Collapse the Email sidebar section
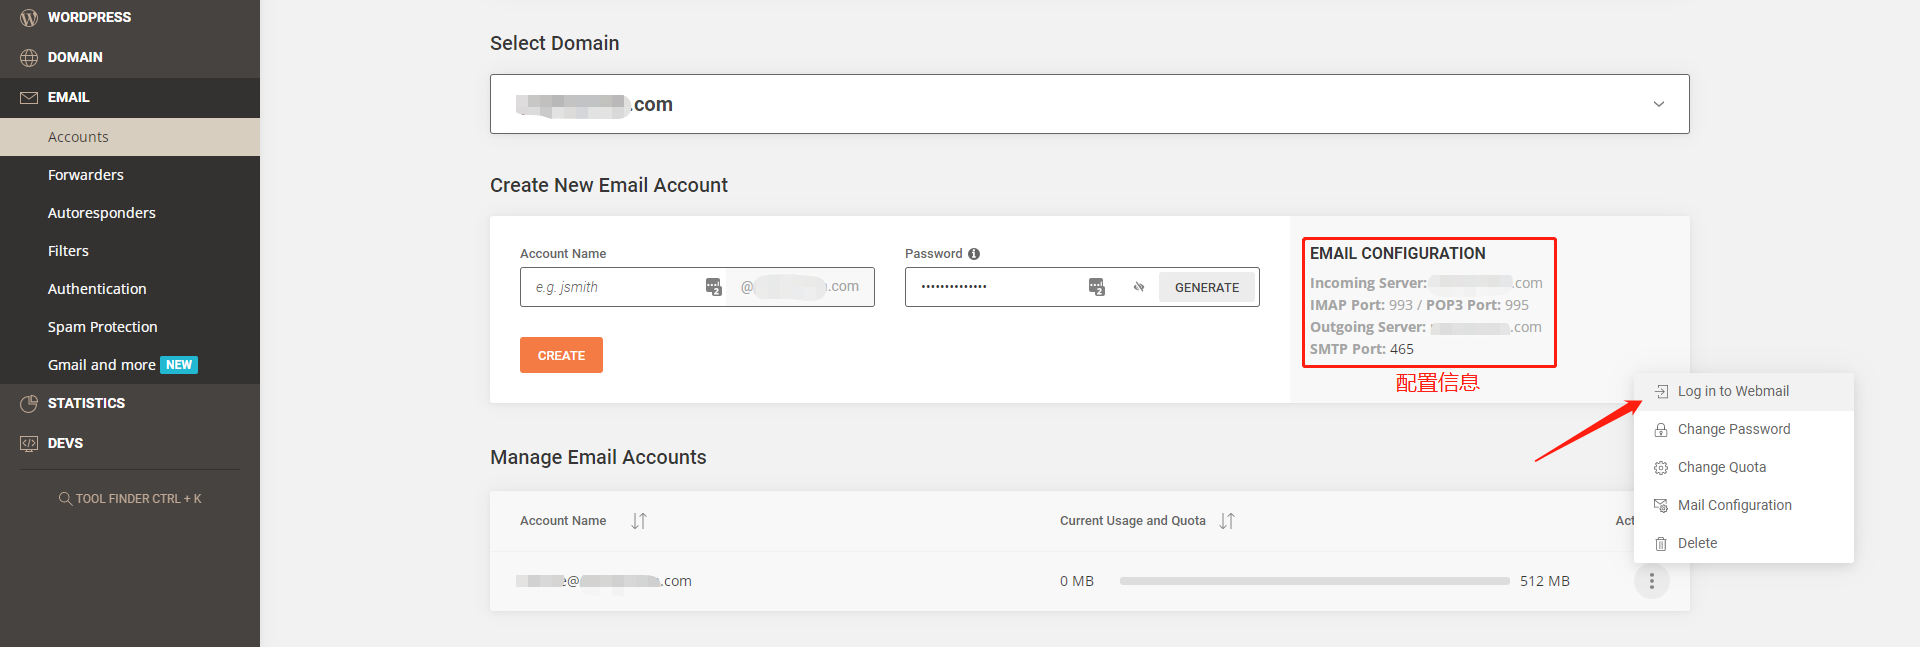Image resolution: width=1920 pixels, height=647 pixels. (130, 98)
